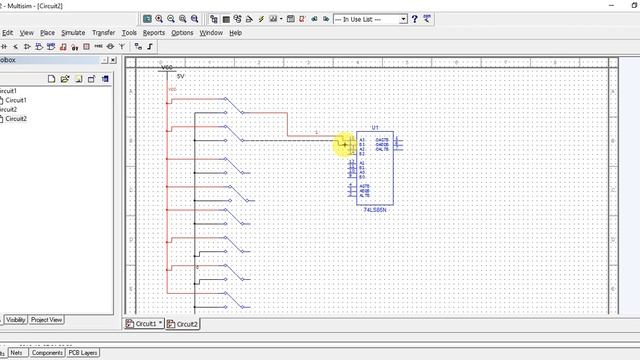Image resolution: width=640 pixels, height=360 pixels.
Task: Select the place bus tool
Action: point(150,47)
